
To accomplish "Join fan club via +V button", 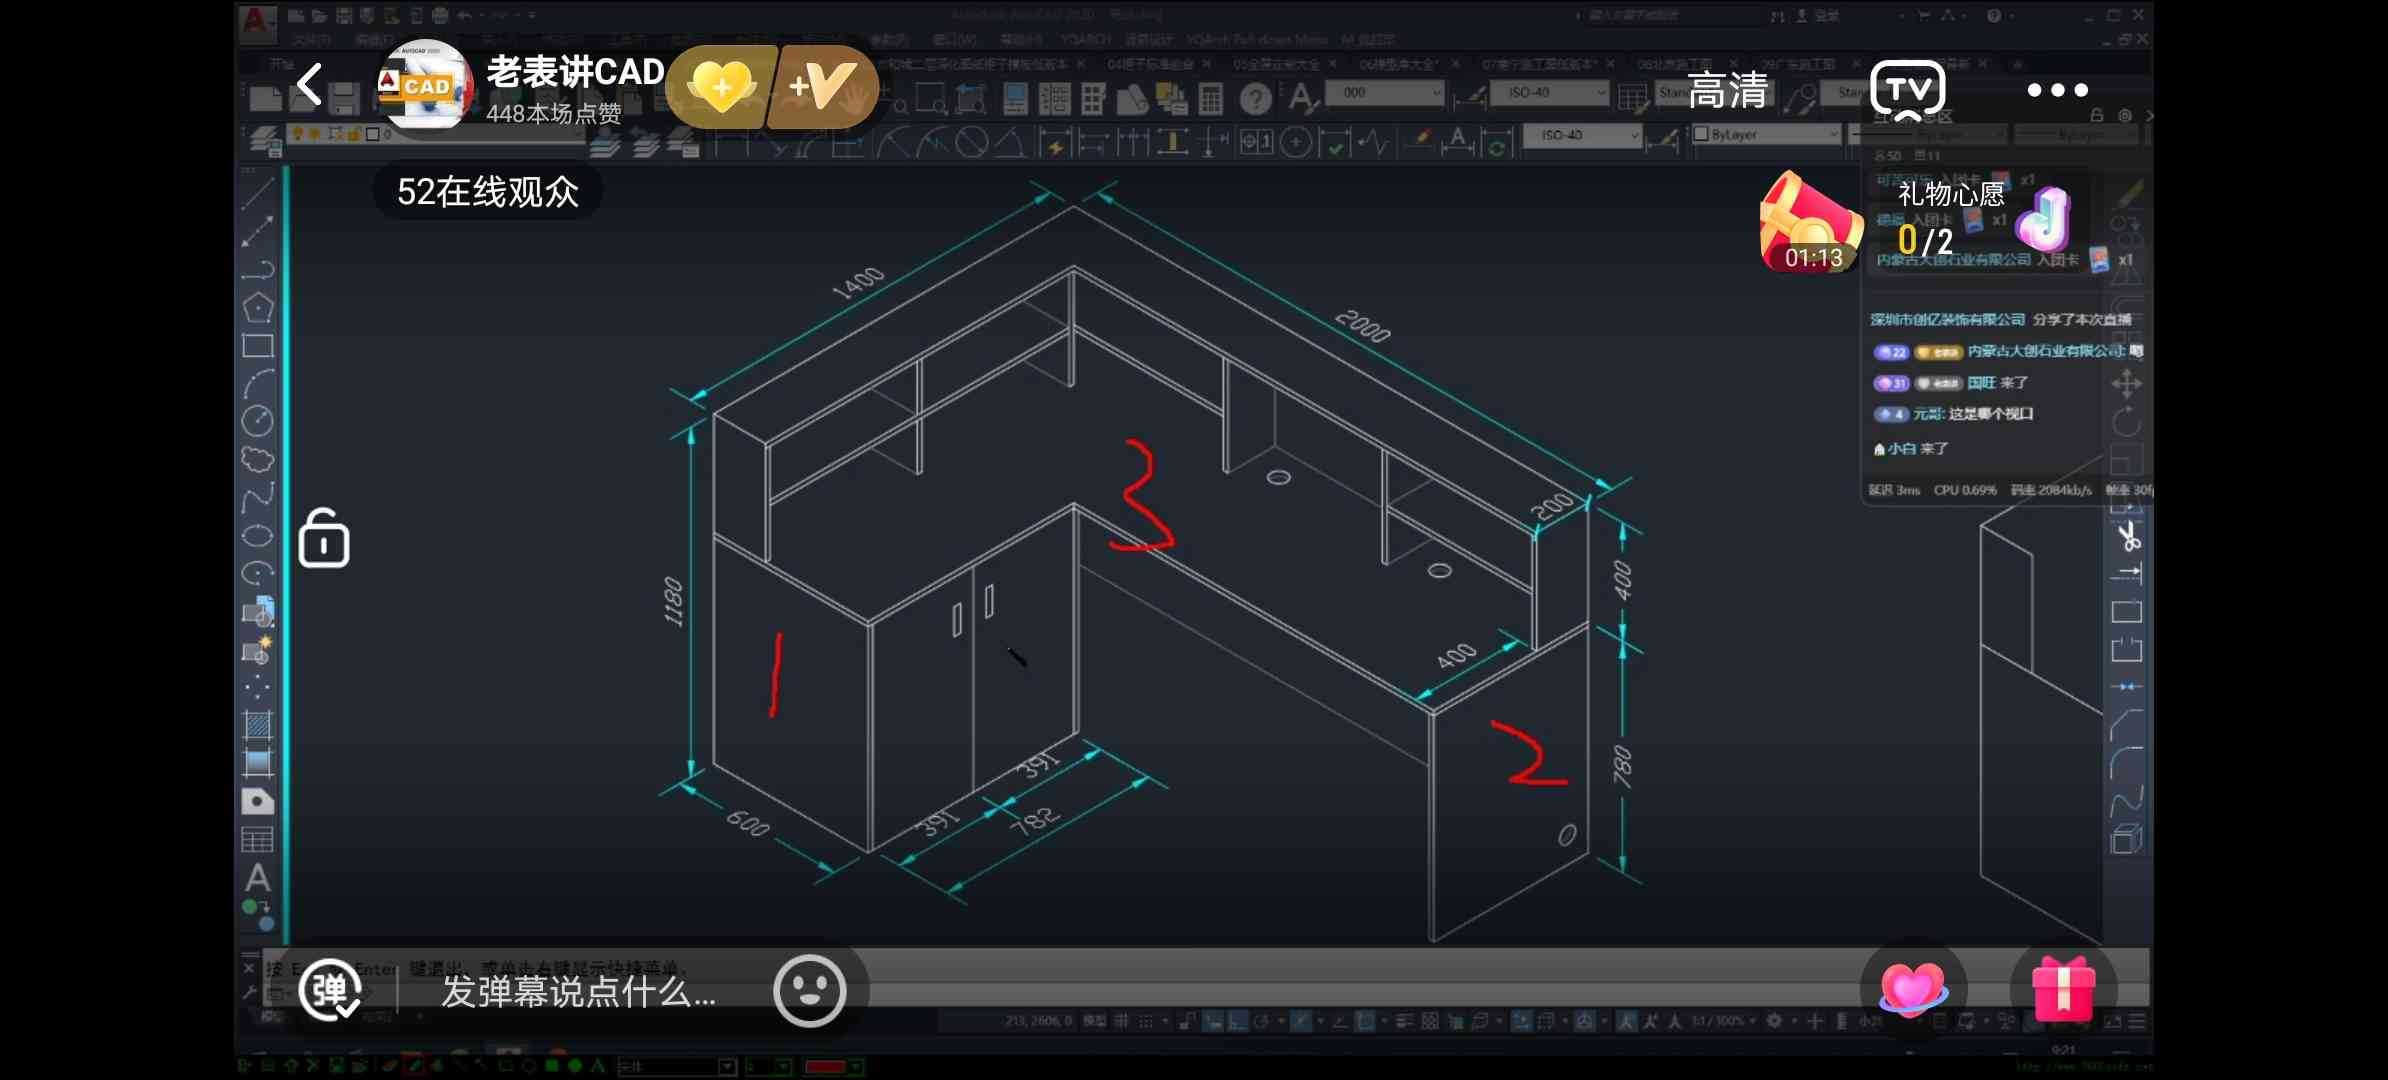I will coord(823,86).
